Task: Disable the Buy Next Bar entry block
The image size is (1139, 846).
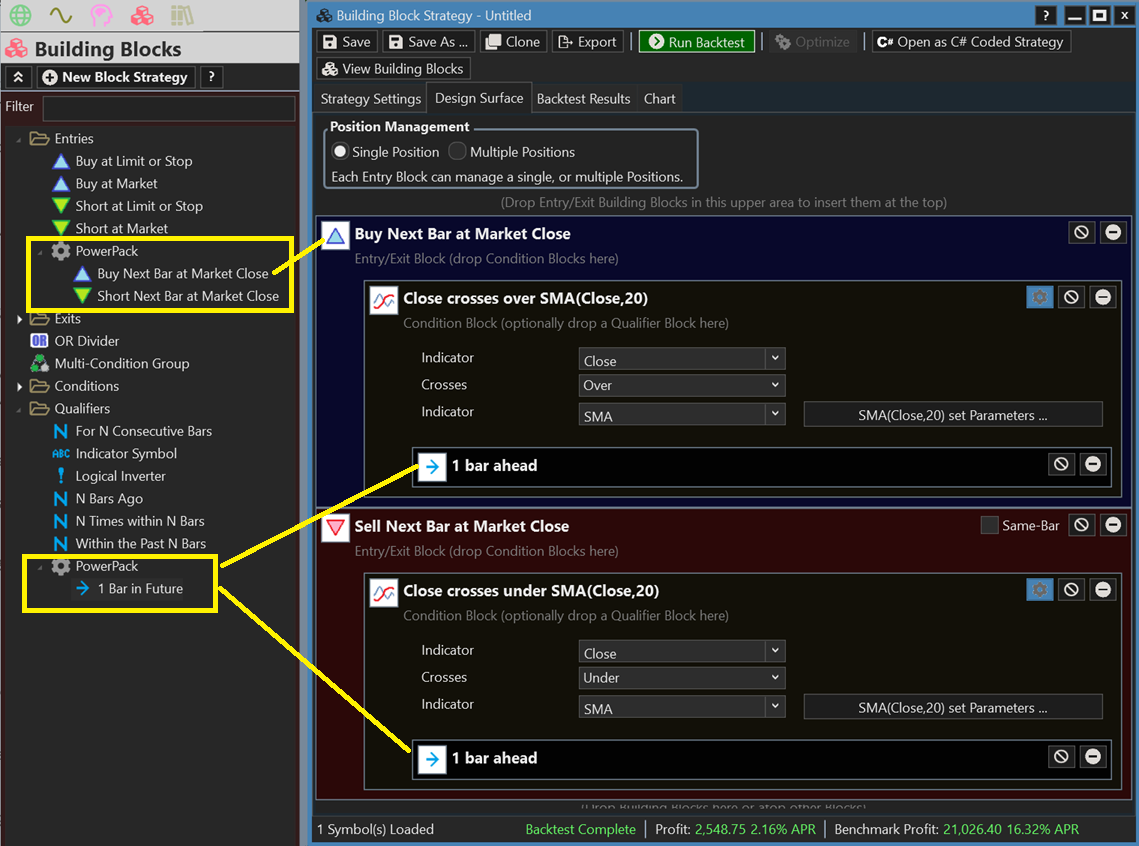Action: (1081, 232)
